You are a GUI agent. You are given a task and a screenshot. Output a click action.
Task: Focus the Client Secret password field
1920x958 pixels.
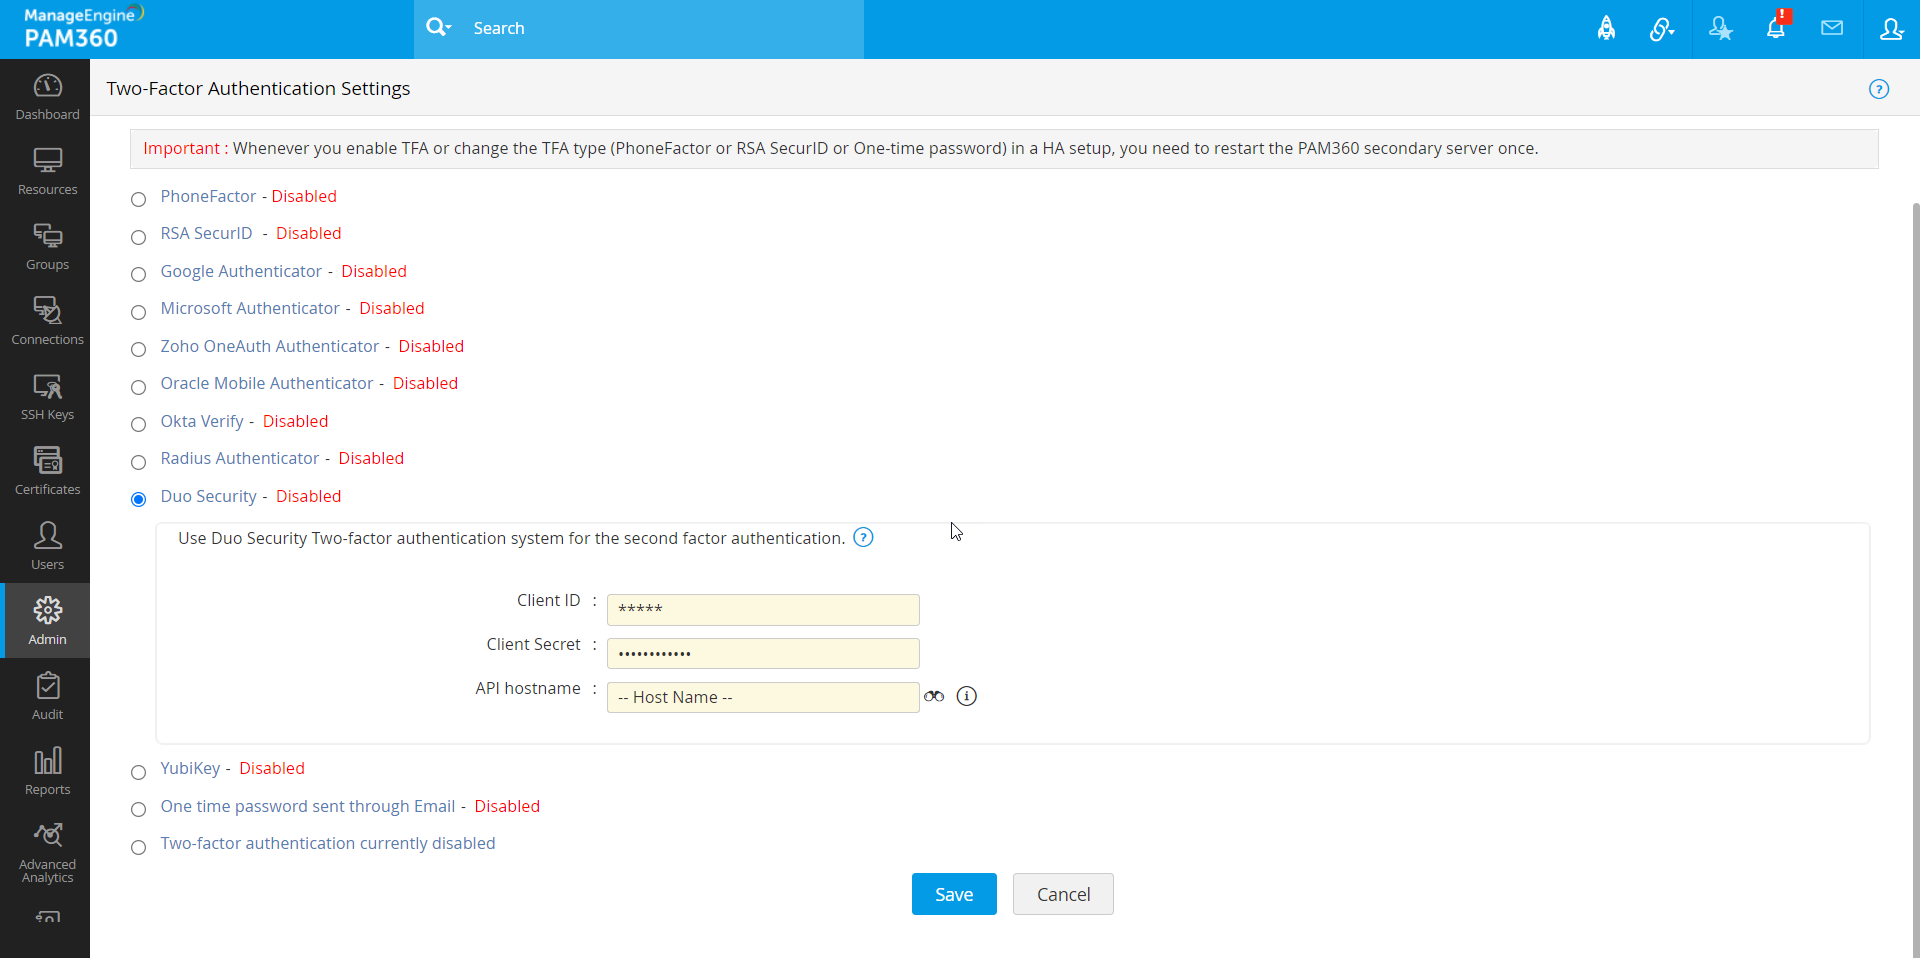tap(763, 653)
